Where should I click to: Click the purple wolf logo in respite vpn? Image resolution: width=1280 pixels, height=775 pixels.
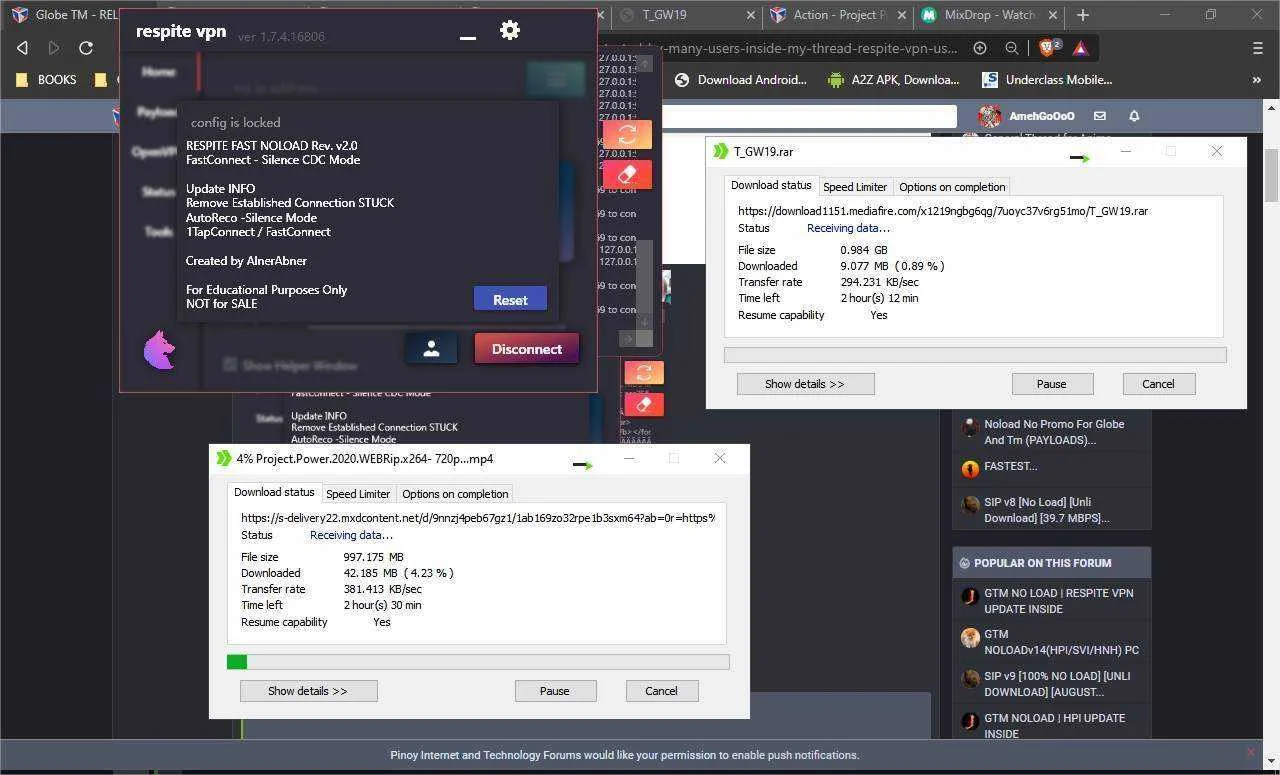pyautogui.click(x=160, y=350)
